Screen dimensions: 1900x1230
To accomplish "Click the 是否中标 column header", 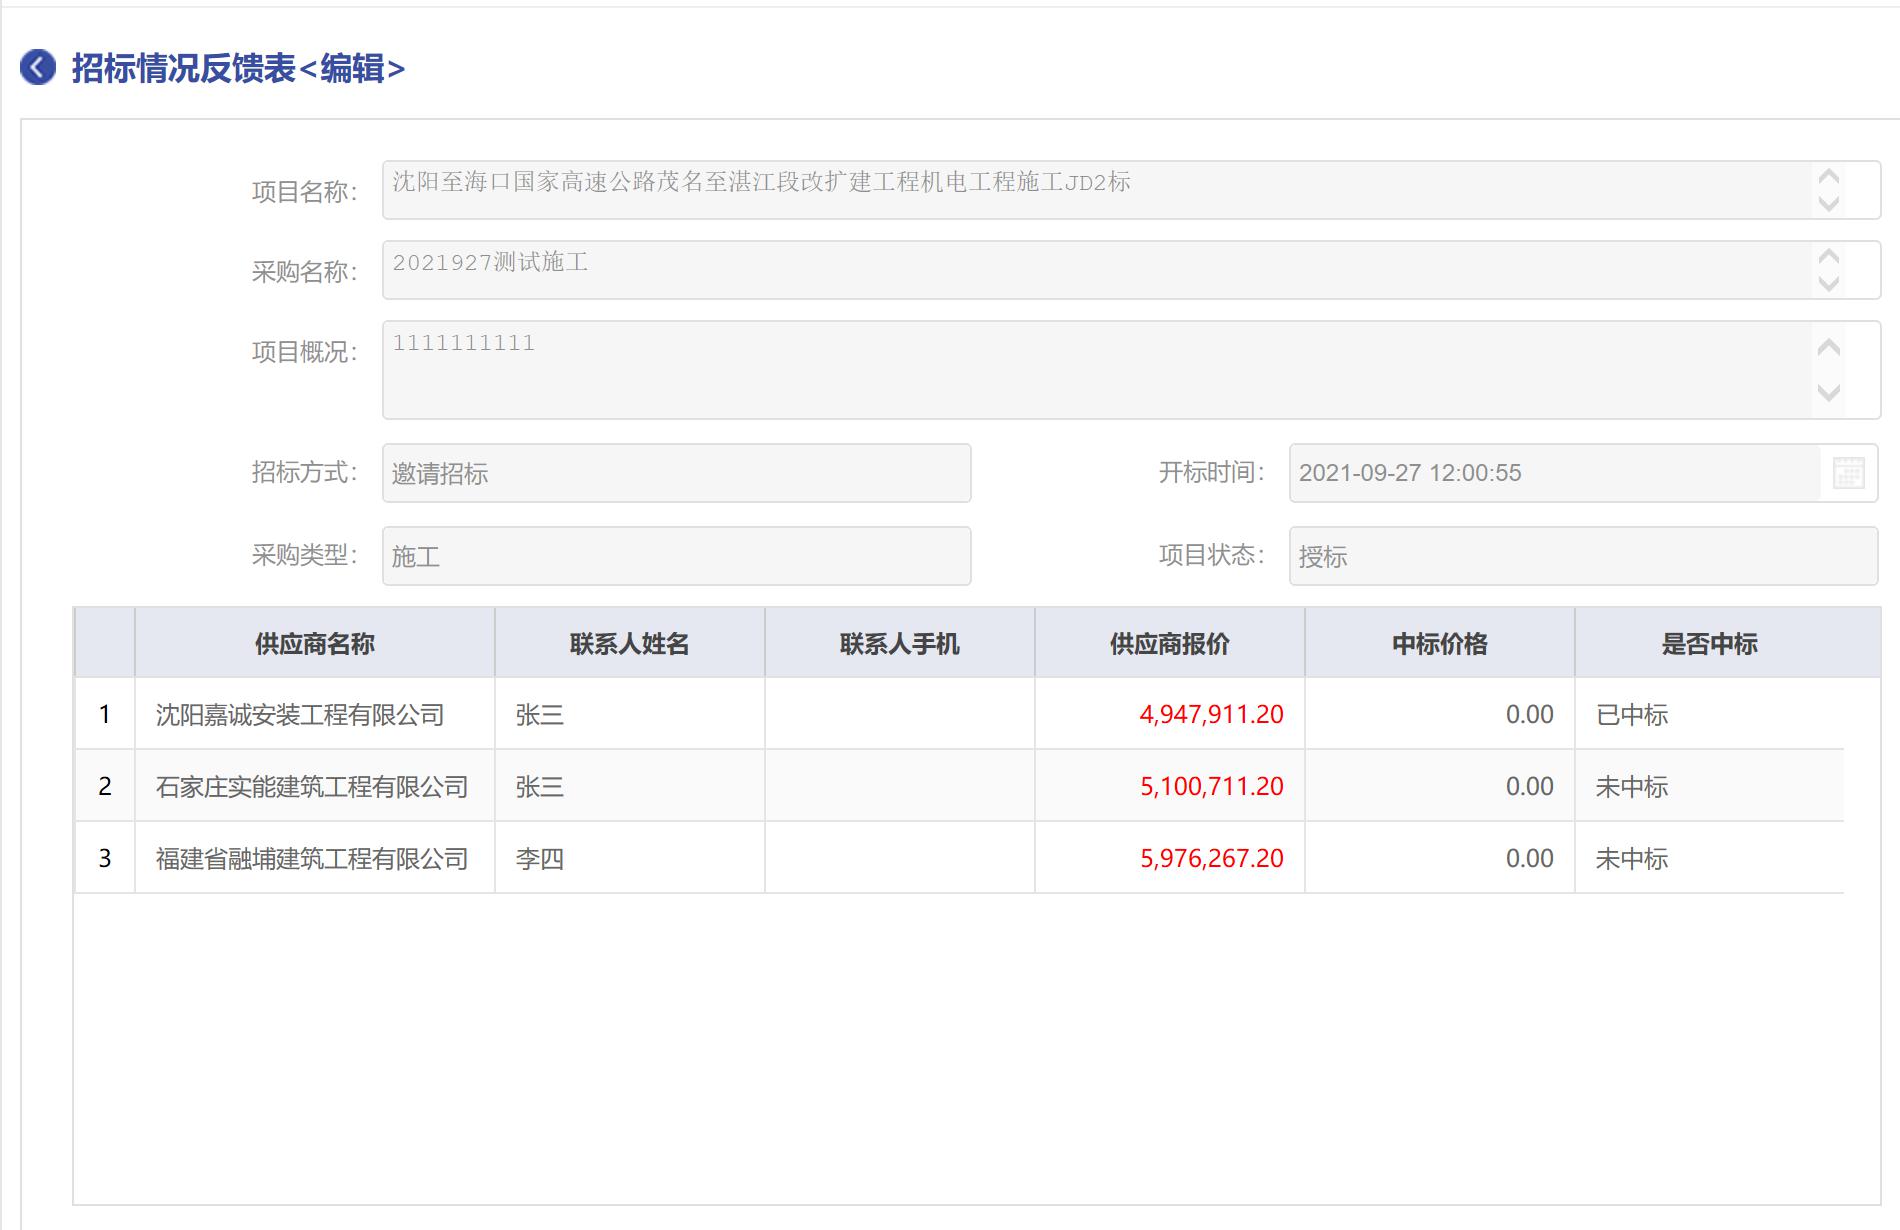I will pos(1709,644).
